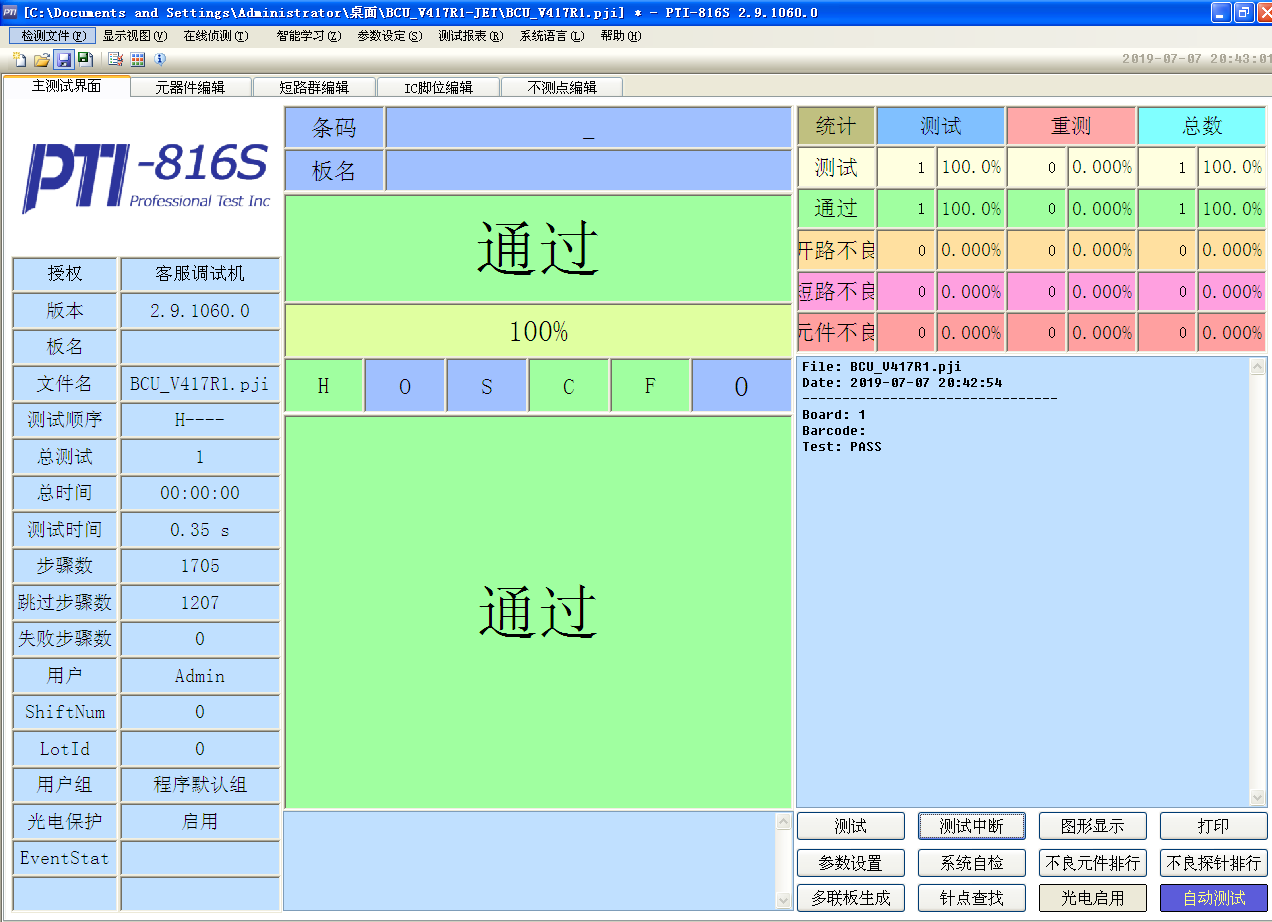The image size is (1272, 922).
Task: Click the empty field beside center 板名 label
Action: click(589, 171)
